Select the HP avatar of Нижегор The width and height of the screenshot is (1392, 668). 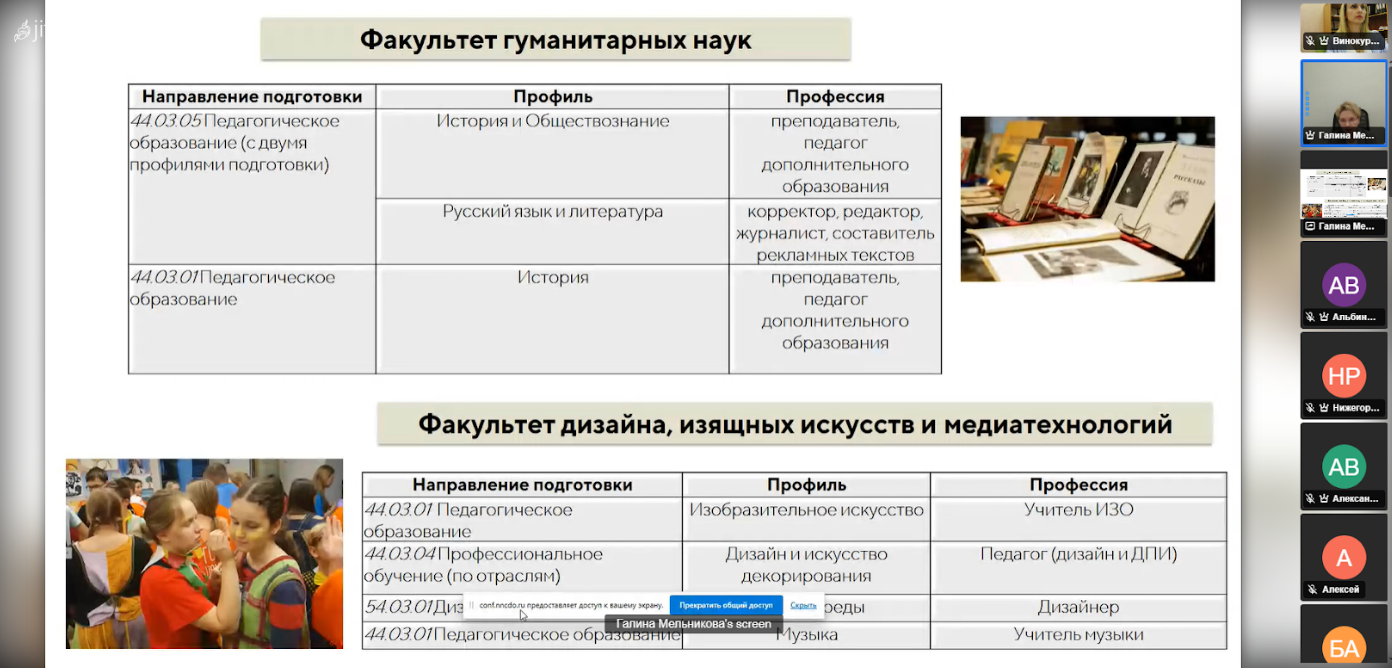coord(1344,376)
